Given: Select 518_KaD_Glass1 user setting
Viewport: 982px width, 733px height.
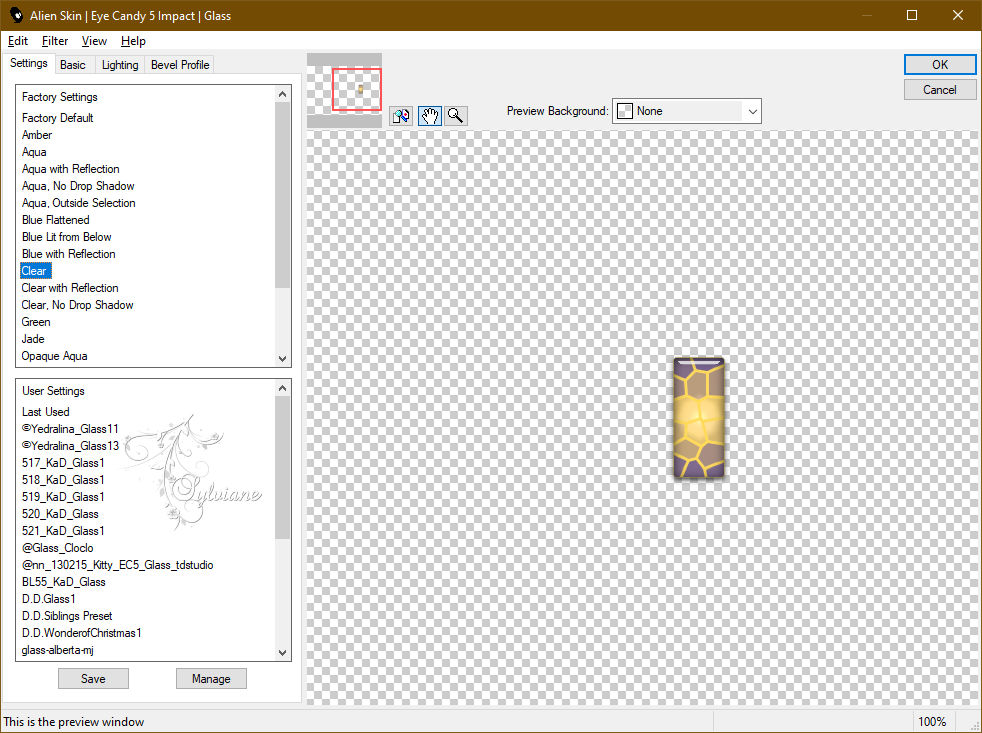Looking at the screenshot, I should tap(63, 479).
